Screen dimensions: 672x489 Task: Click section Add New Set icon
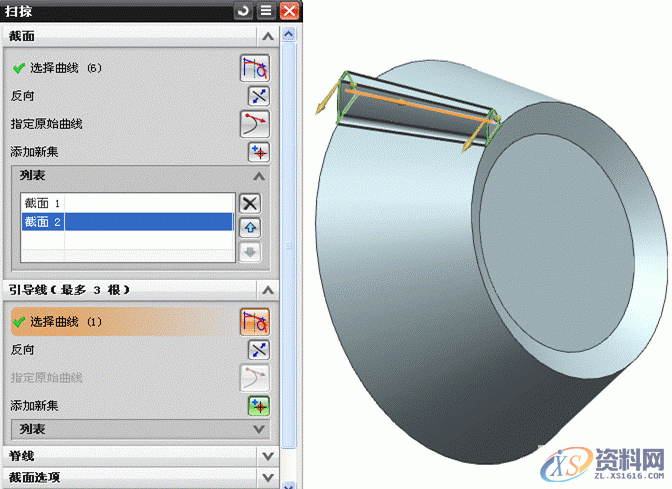(x=259, y=152)
